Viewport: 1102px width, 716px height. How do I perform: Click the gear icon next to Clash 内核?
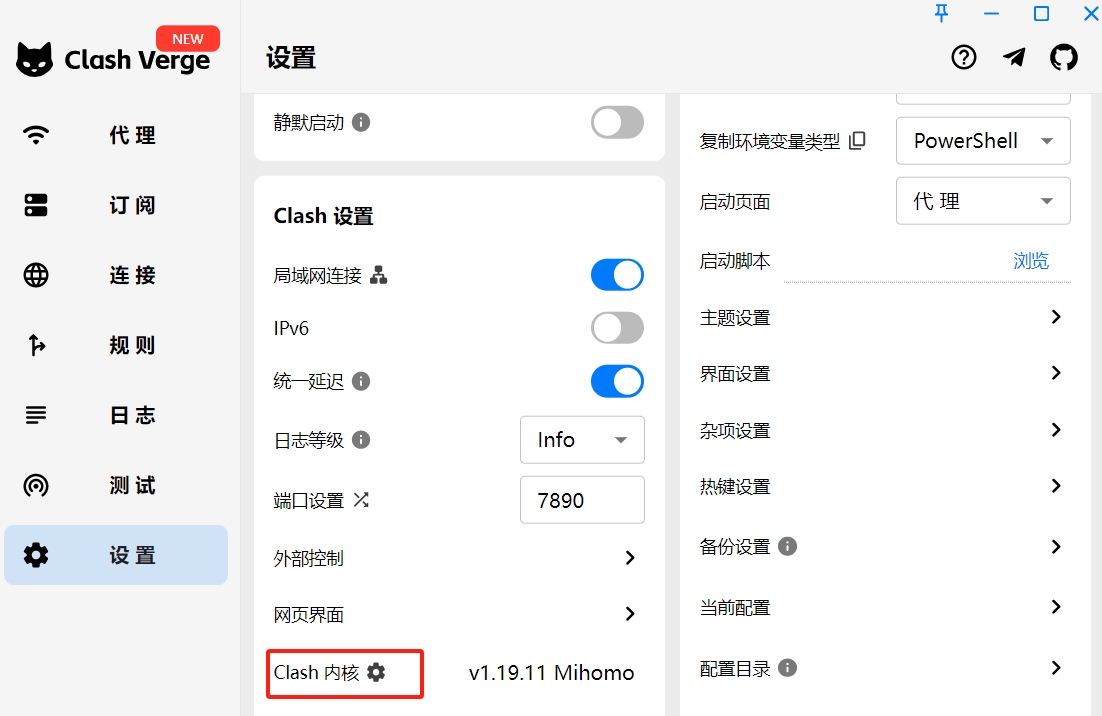click(376, 672)
